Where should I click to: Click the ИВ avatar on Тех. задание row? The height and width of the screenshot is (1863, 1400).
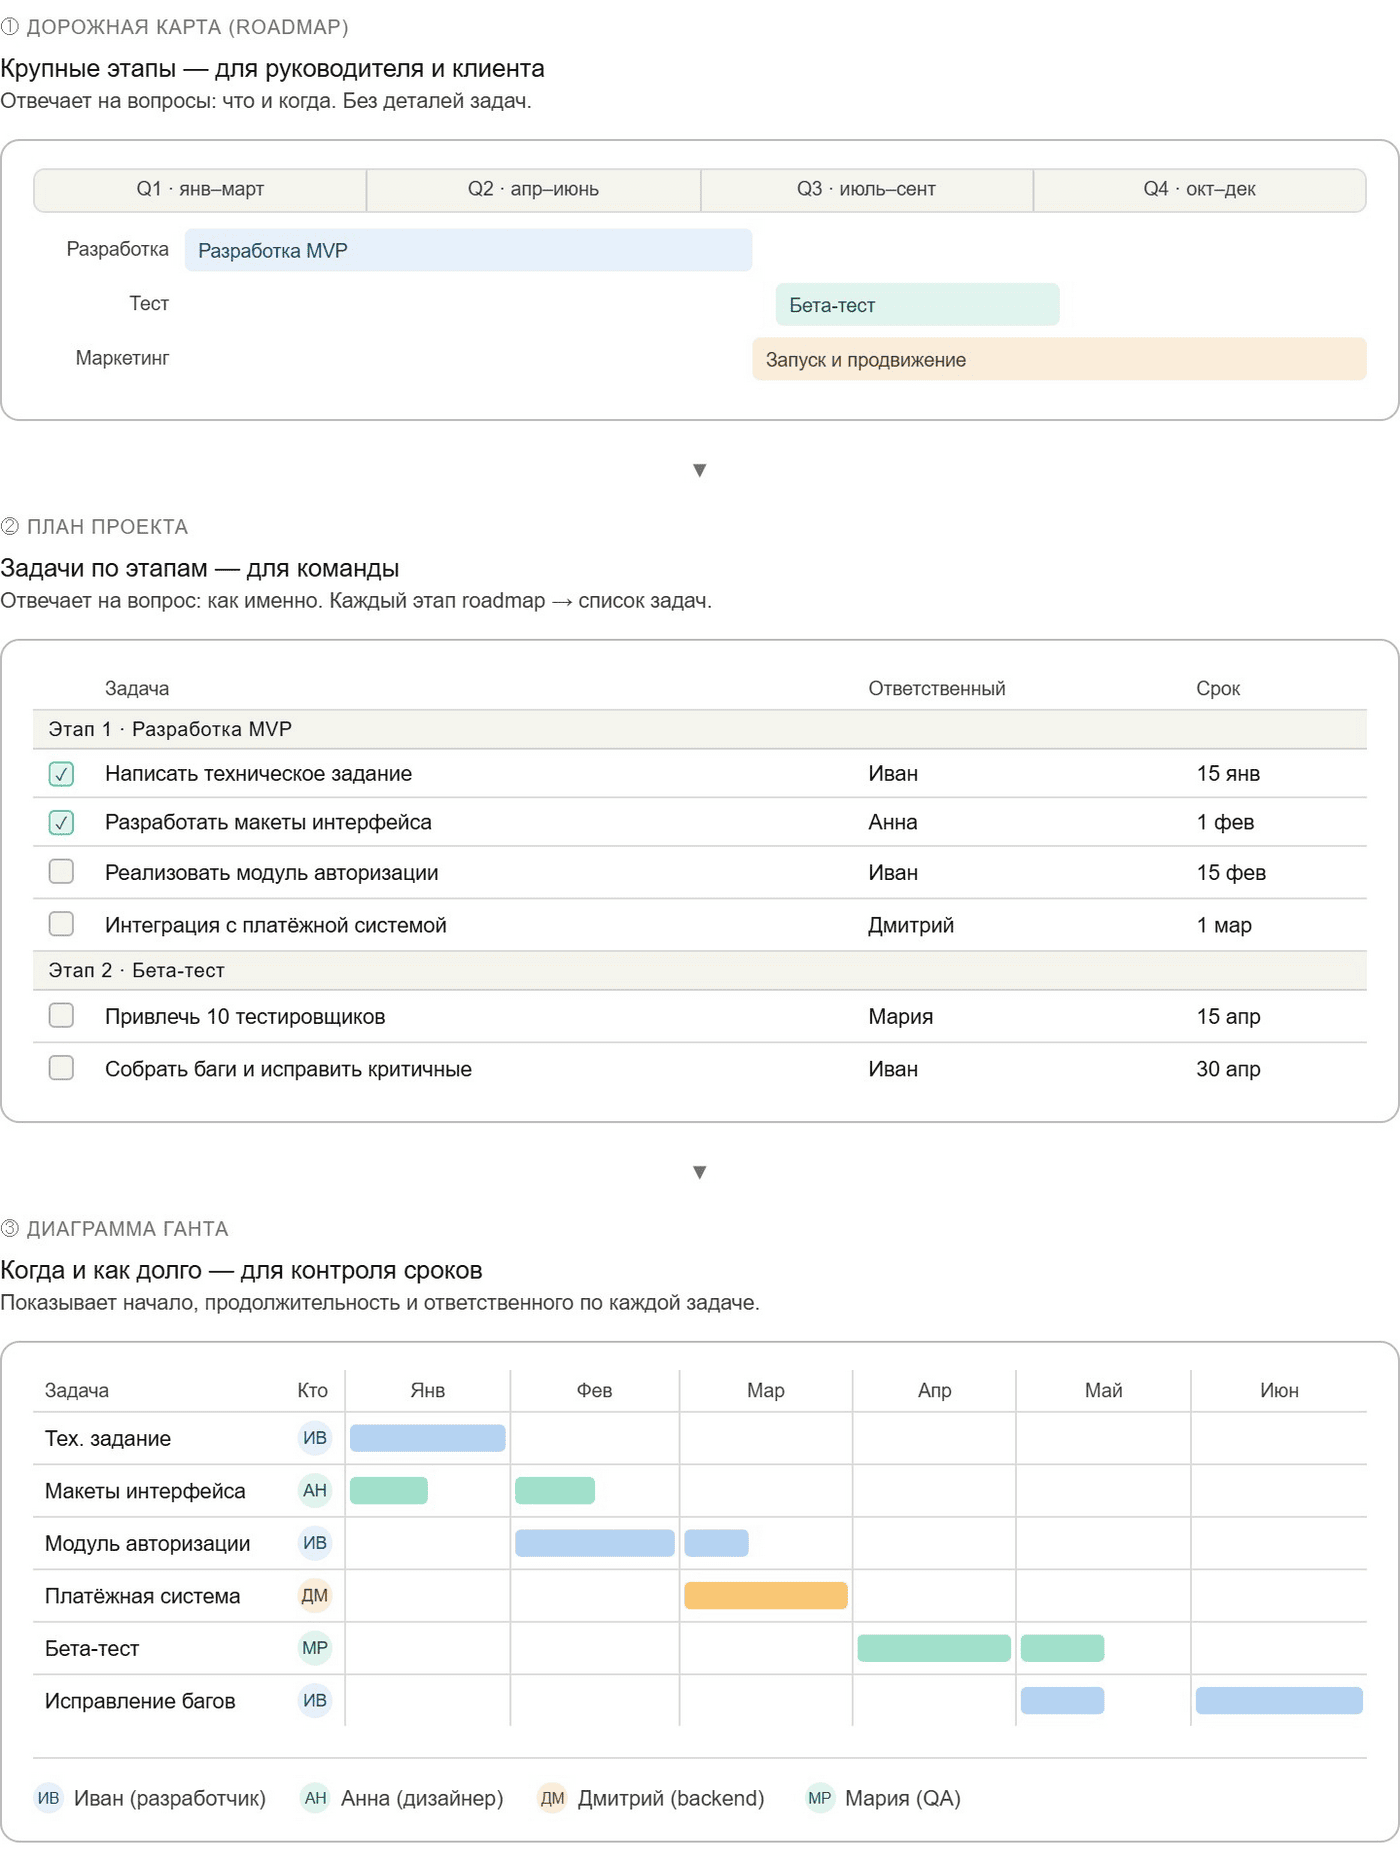314,1438
